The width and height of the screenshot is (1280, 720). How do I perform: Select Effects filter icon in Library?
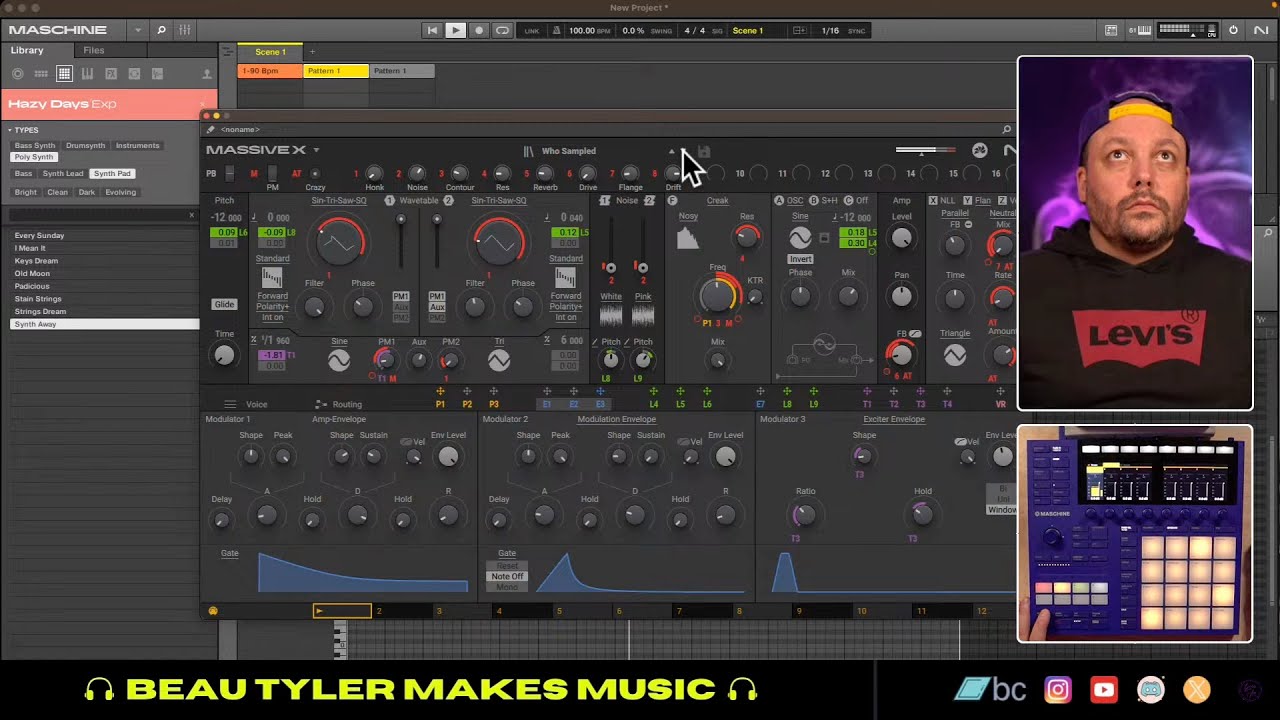(110, 74)
